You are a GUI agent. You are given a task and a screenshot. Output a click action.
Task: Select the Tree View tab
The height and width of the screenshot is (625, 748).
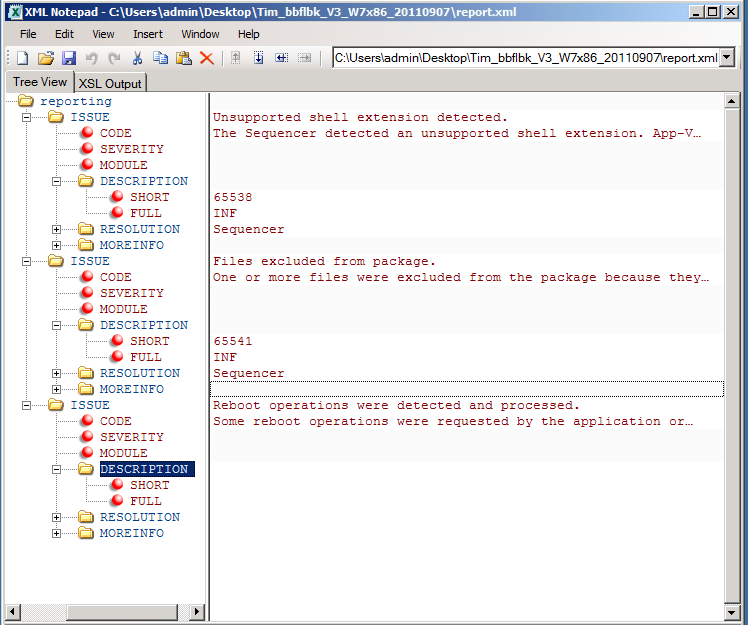(x=40, y=82)
